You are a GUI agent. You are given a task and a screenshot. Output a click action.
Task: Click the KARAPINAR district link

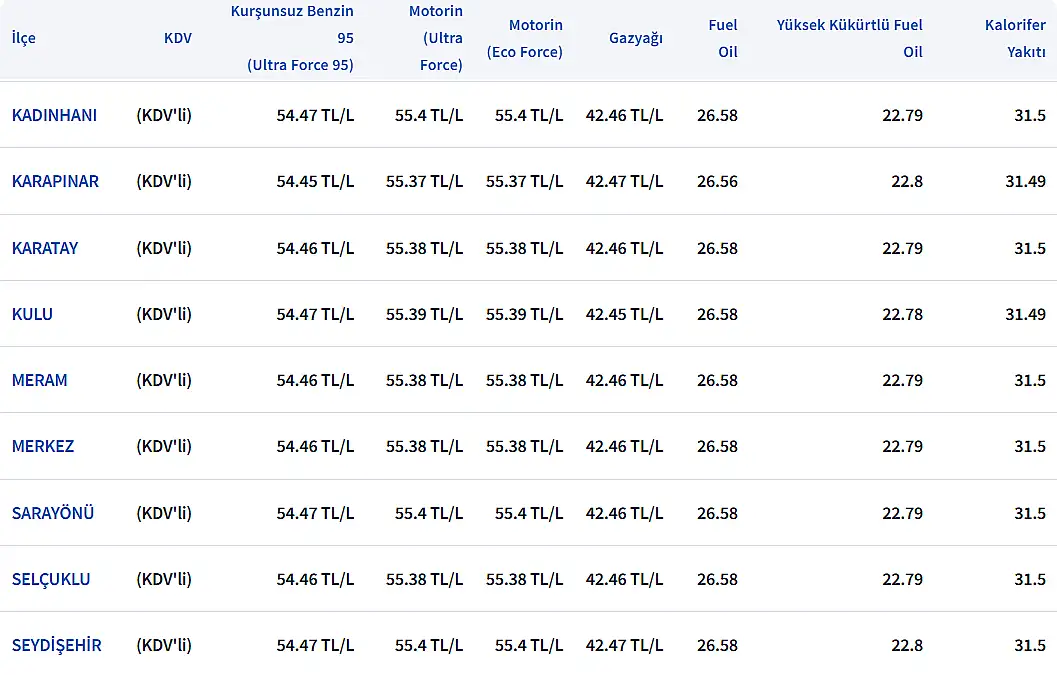click(55, 181)
